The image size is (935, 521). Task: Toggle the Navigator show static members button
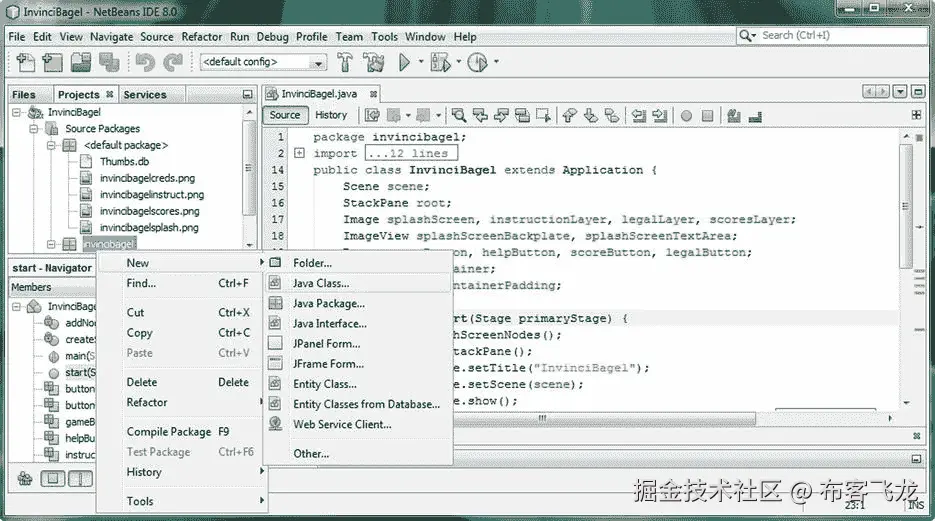point(80,478)
